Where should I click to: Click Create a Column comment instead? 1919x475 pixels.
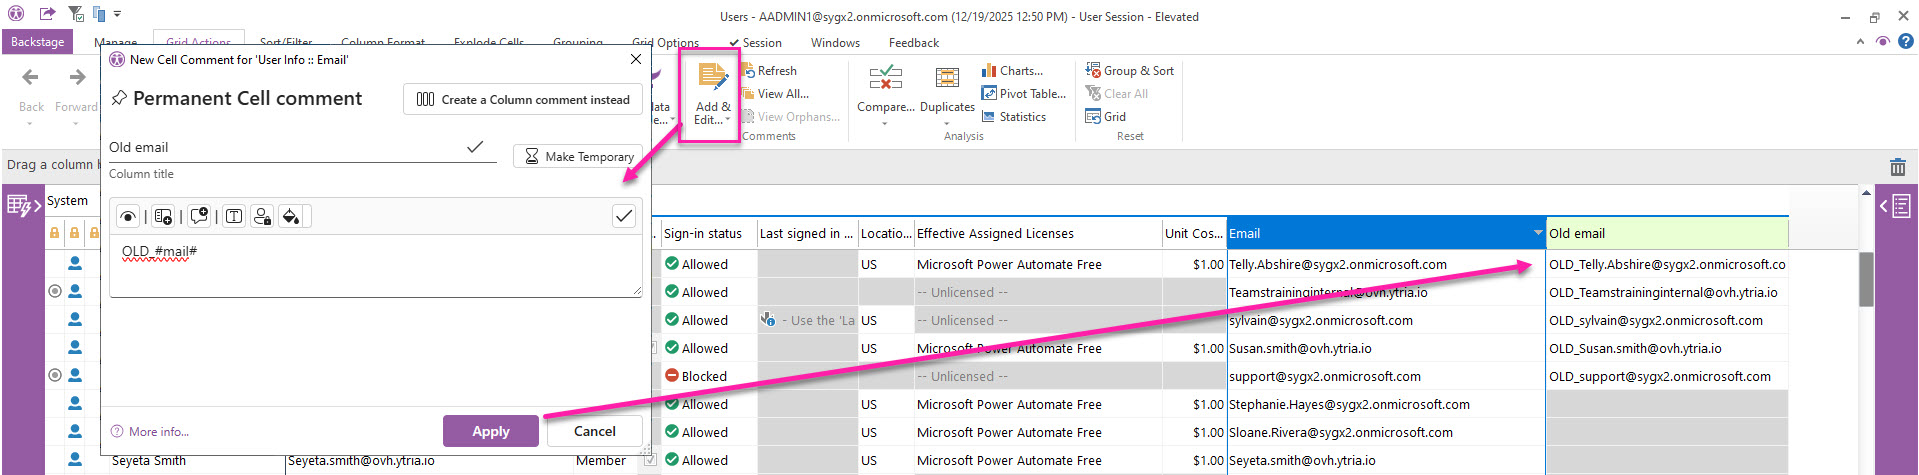coord(523,100)
